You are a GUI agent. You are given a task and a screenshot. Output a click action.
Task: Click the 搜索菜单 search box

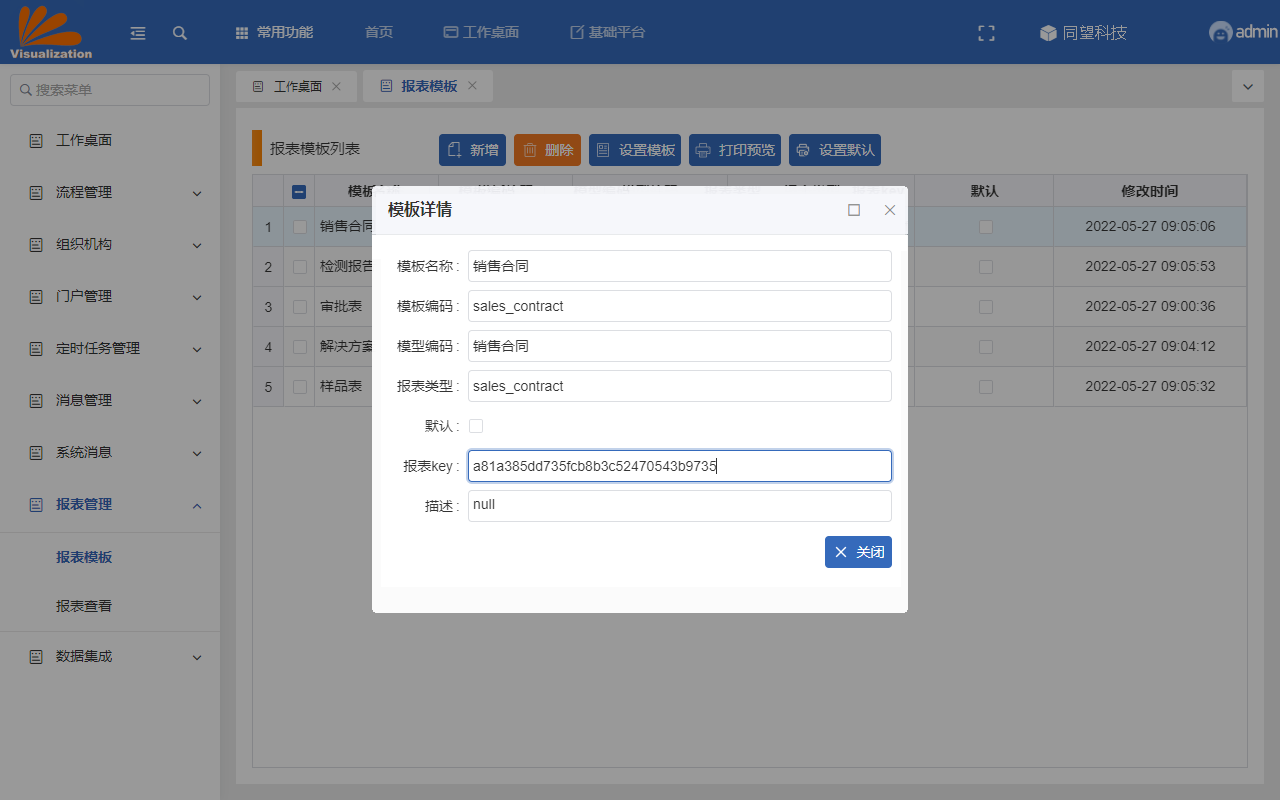pos(110,90)
